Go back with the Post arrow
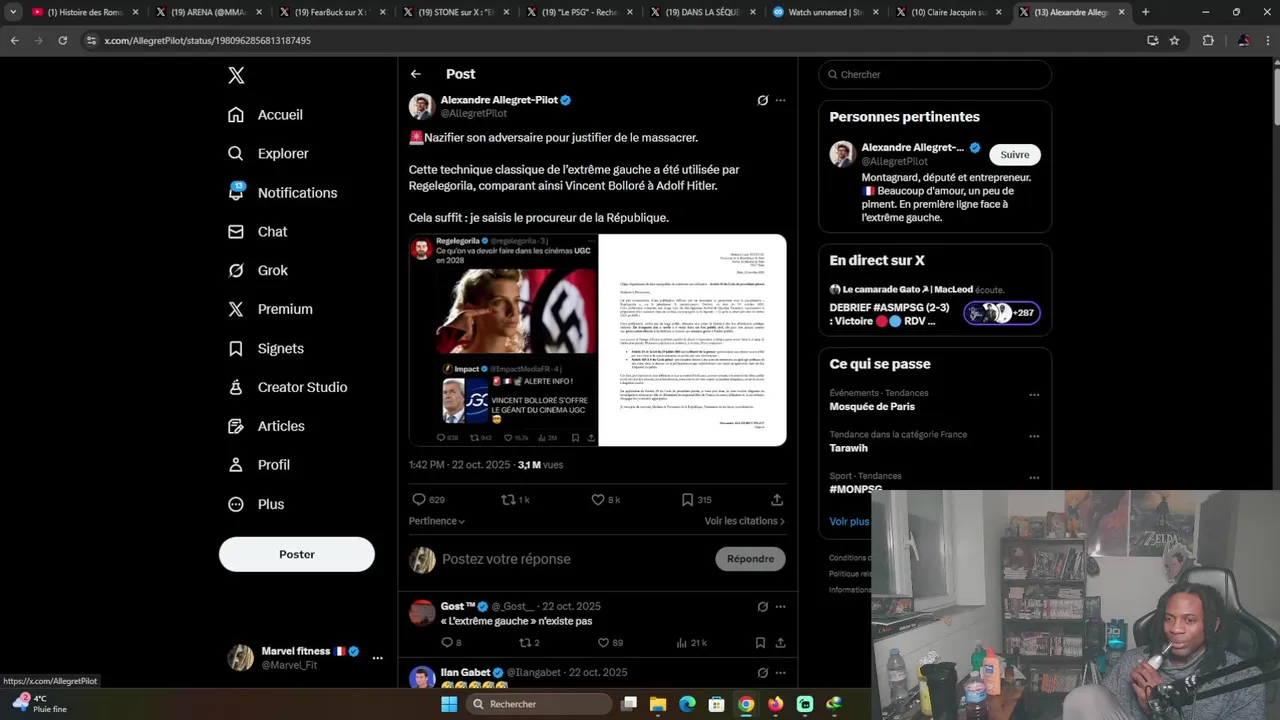 pos(416,74)
